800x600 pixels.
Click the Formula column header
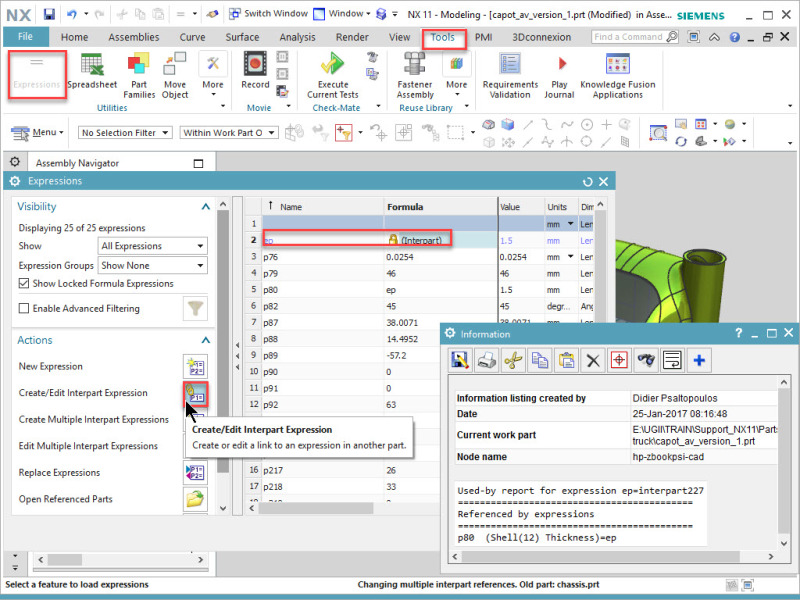(x=440, y=207)
